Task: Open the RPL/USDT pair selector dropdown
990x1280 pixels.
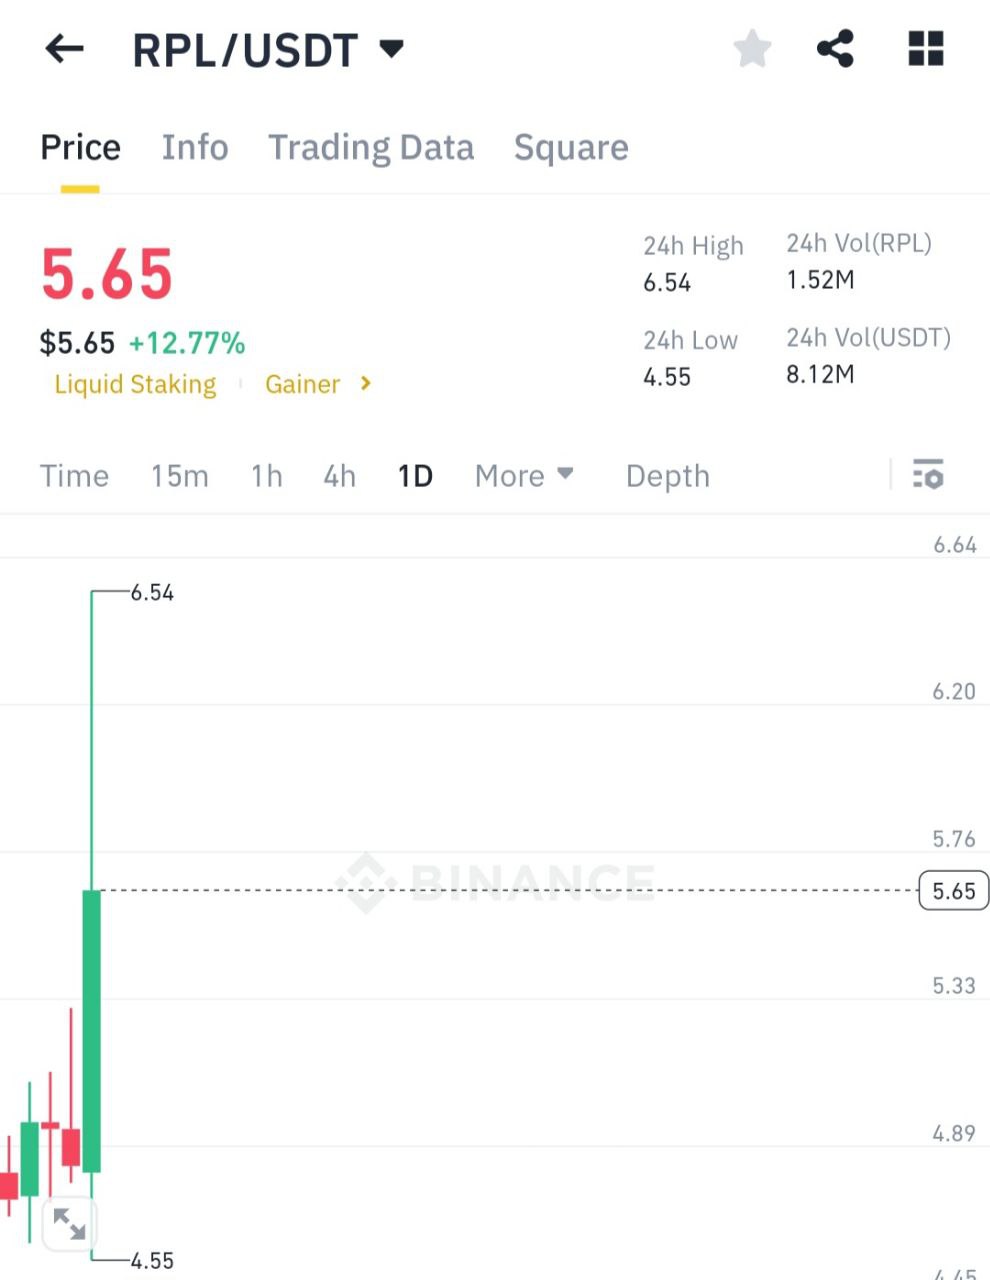Action: (x=268, y=50)
